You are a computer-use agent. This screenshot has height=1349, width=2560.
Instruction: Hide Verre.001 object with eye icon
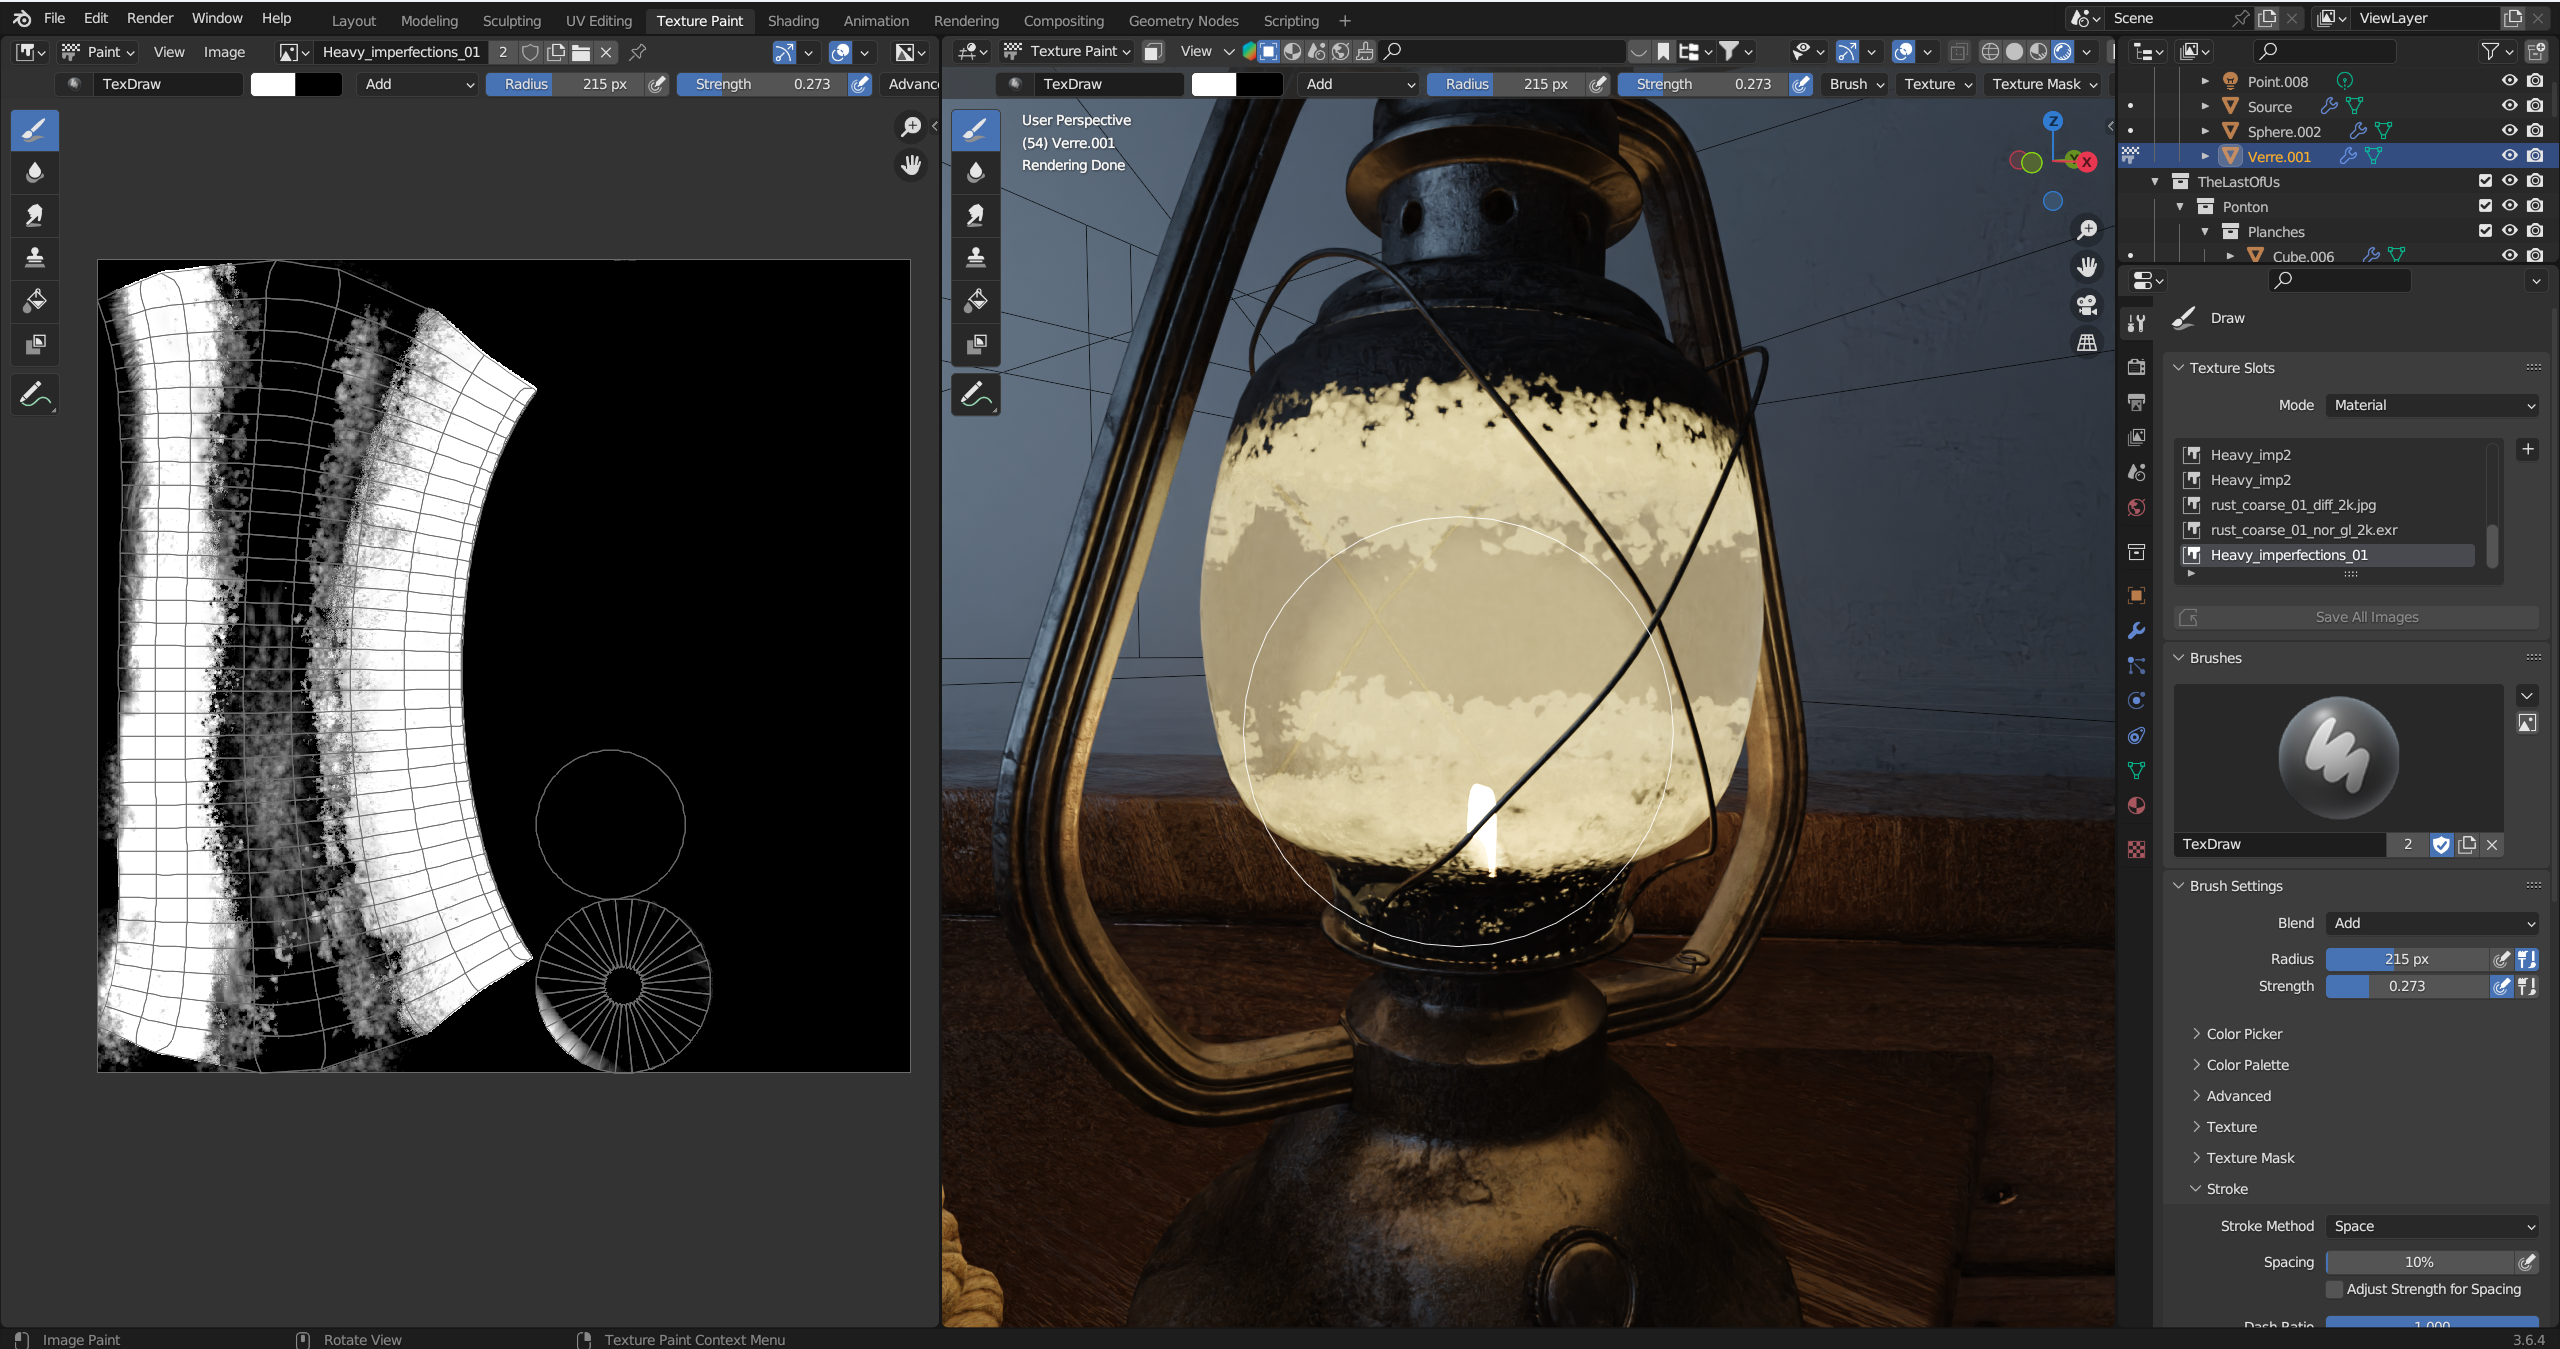tap(2510, 156)
